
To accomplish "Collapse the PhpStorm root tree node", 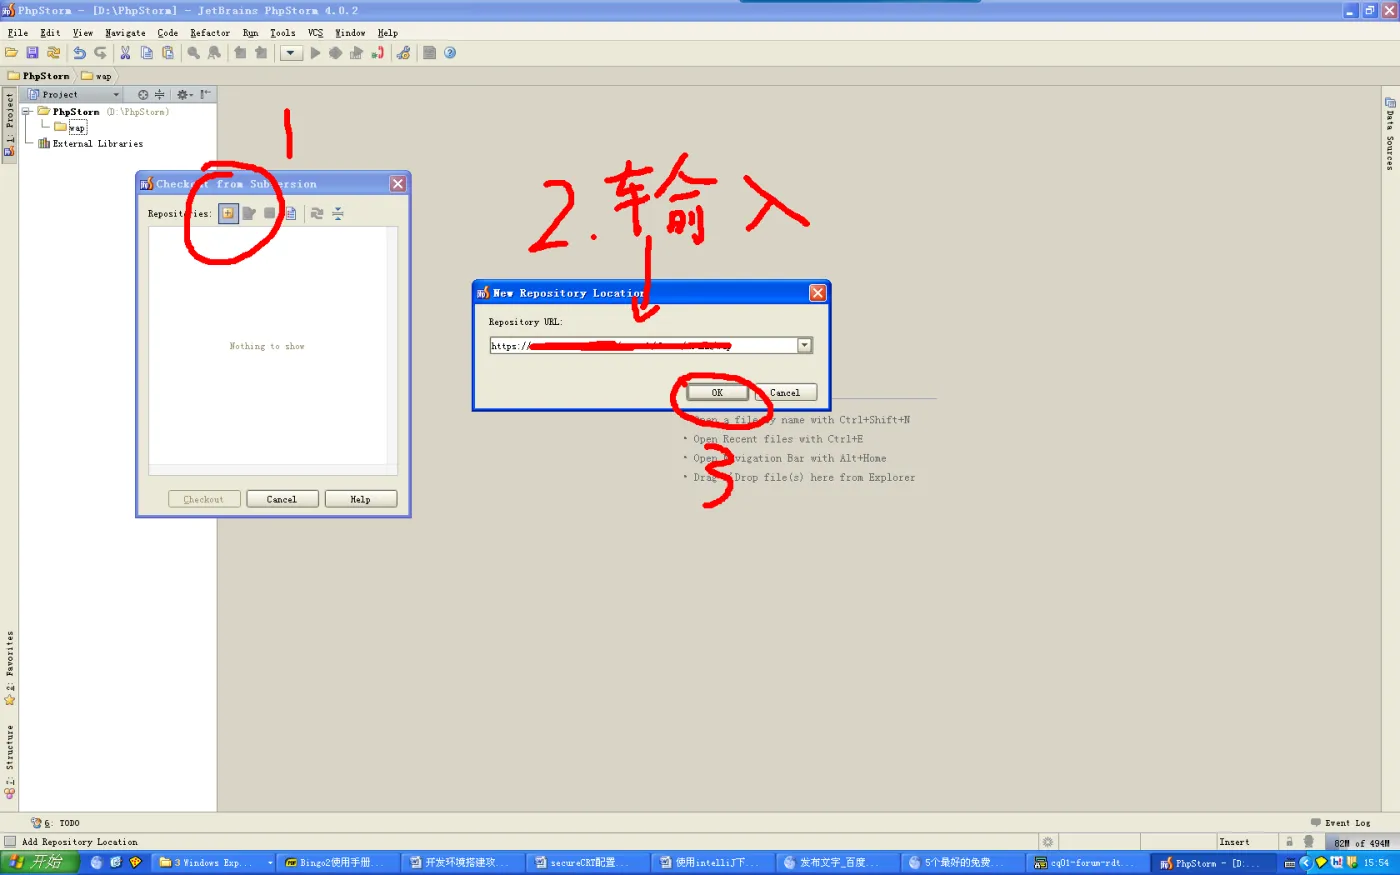I will coord(27,112).
